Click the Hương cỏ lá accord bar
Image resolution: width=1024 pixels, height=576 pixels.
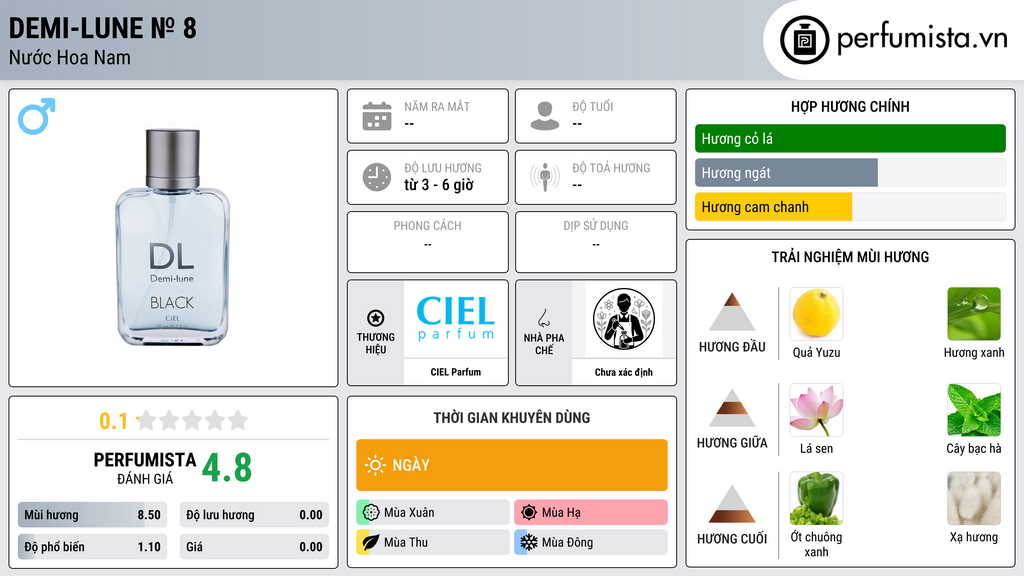[x=850, y=138]
